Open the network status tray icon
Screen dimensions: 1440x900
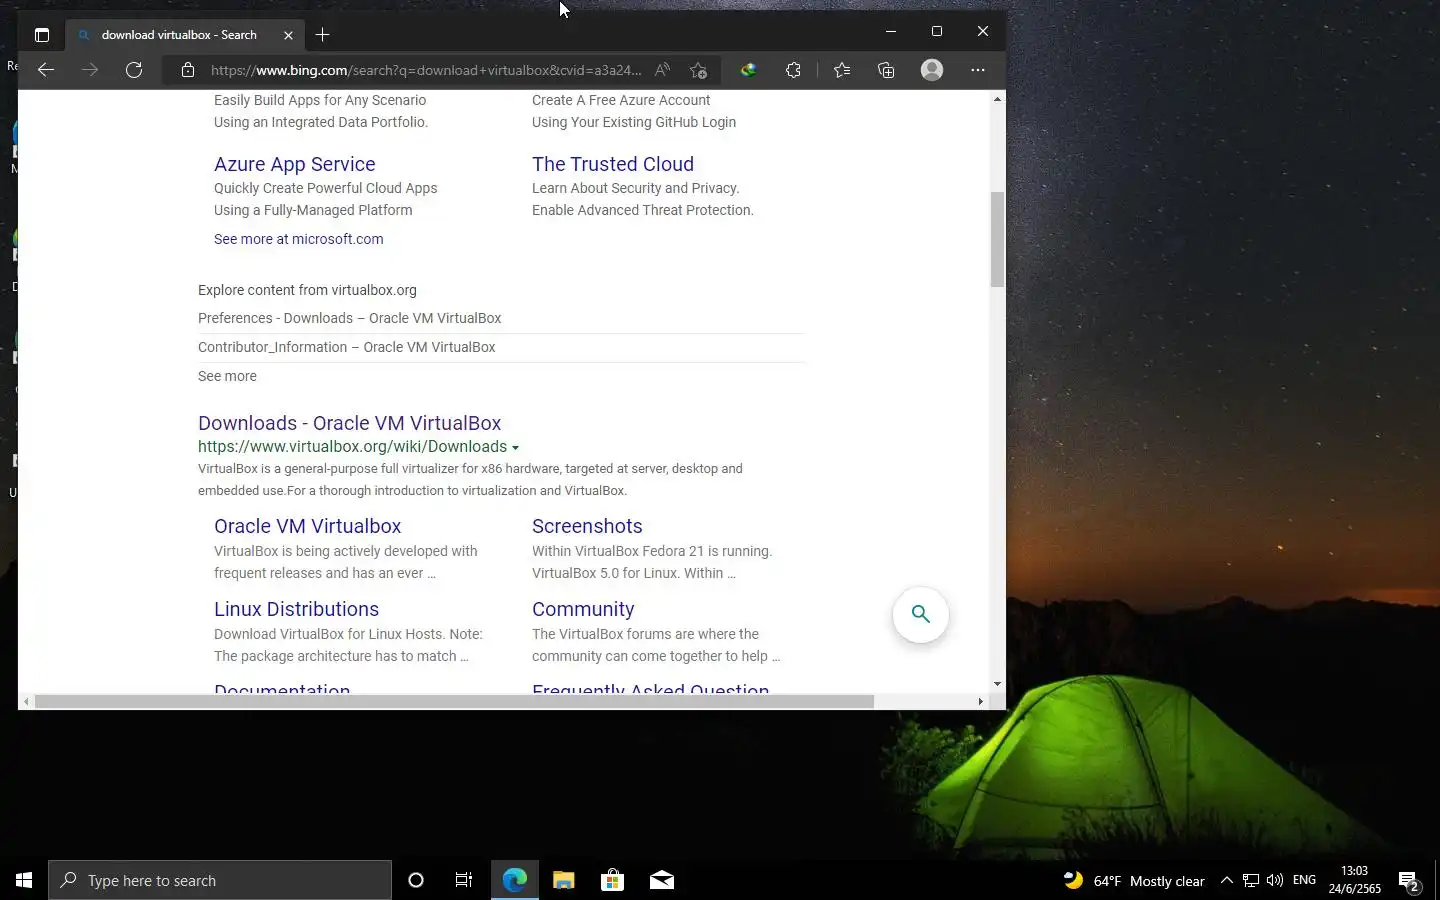pyautogui.click(x=1251, y=880)
